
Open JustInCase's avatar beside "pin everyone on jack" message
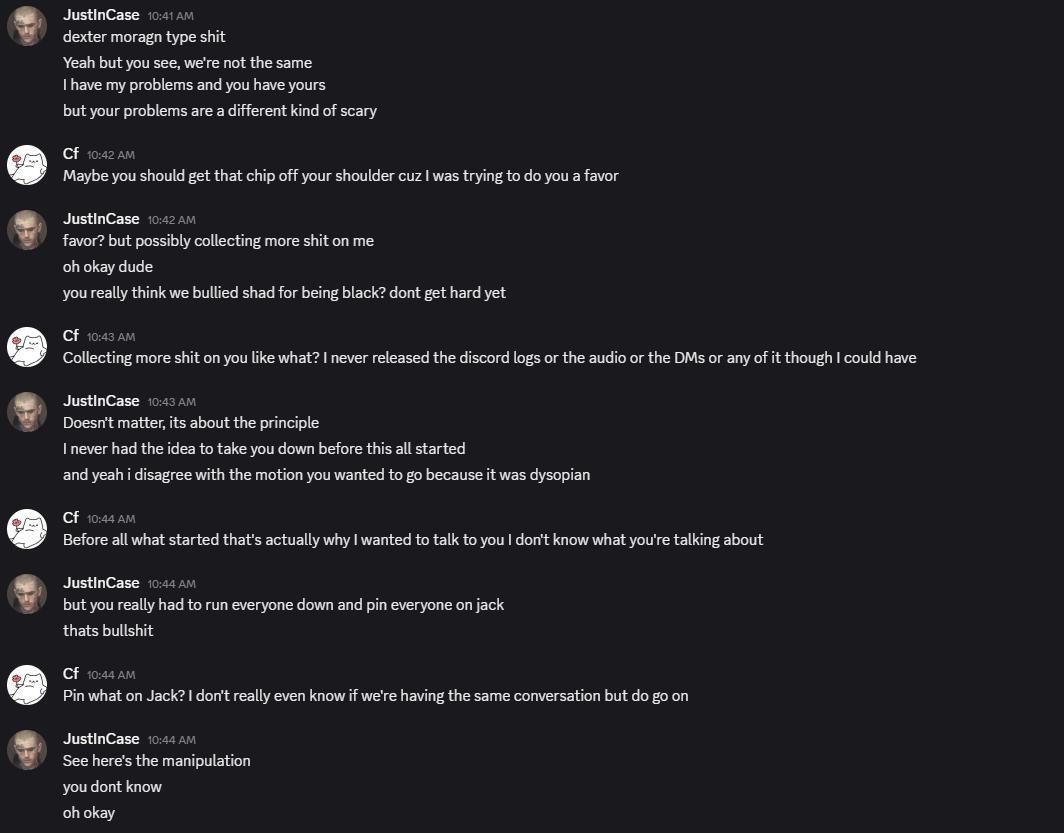point(27,594)
